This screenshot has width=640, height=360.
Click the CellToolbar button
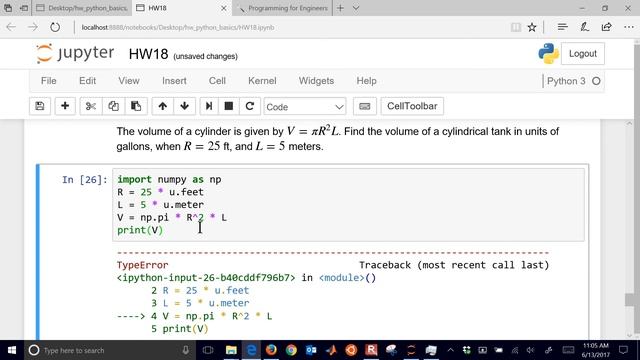pos(412,106)
